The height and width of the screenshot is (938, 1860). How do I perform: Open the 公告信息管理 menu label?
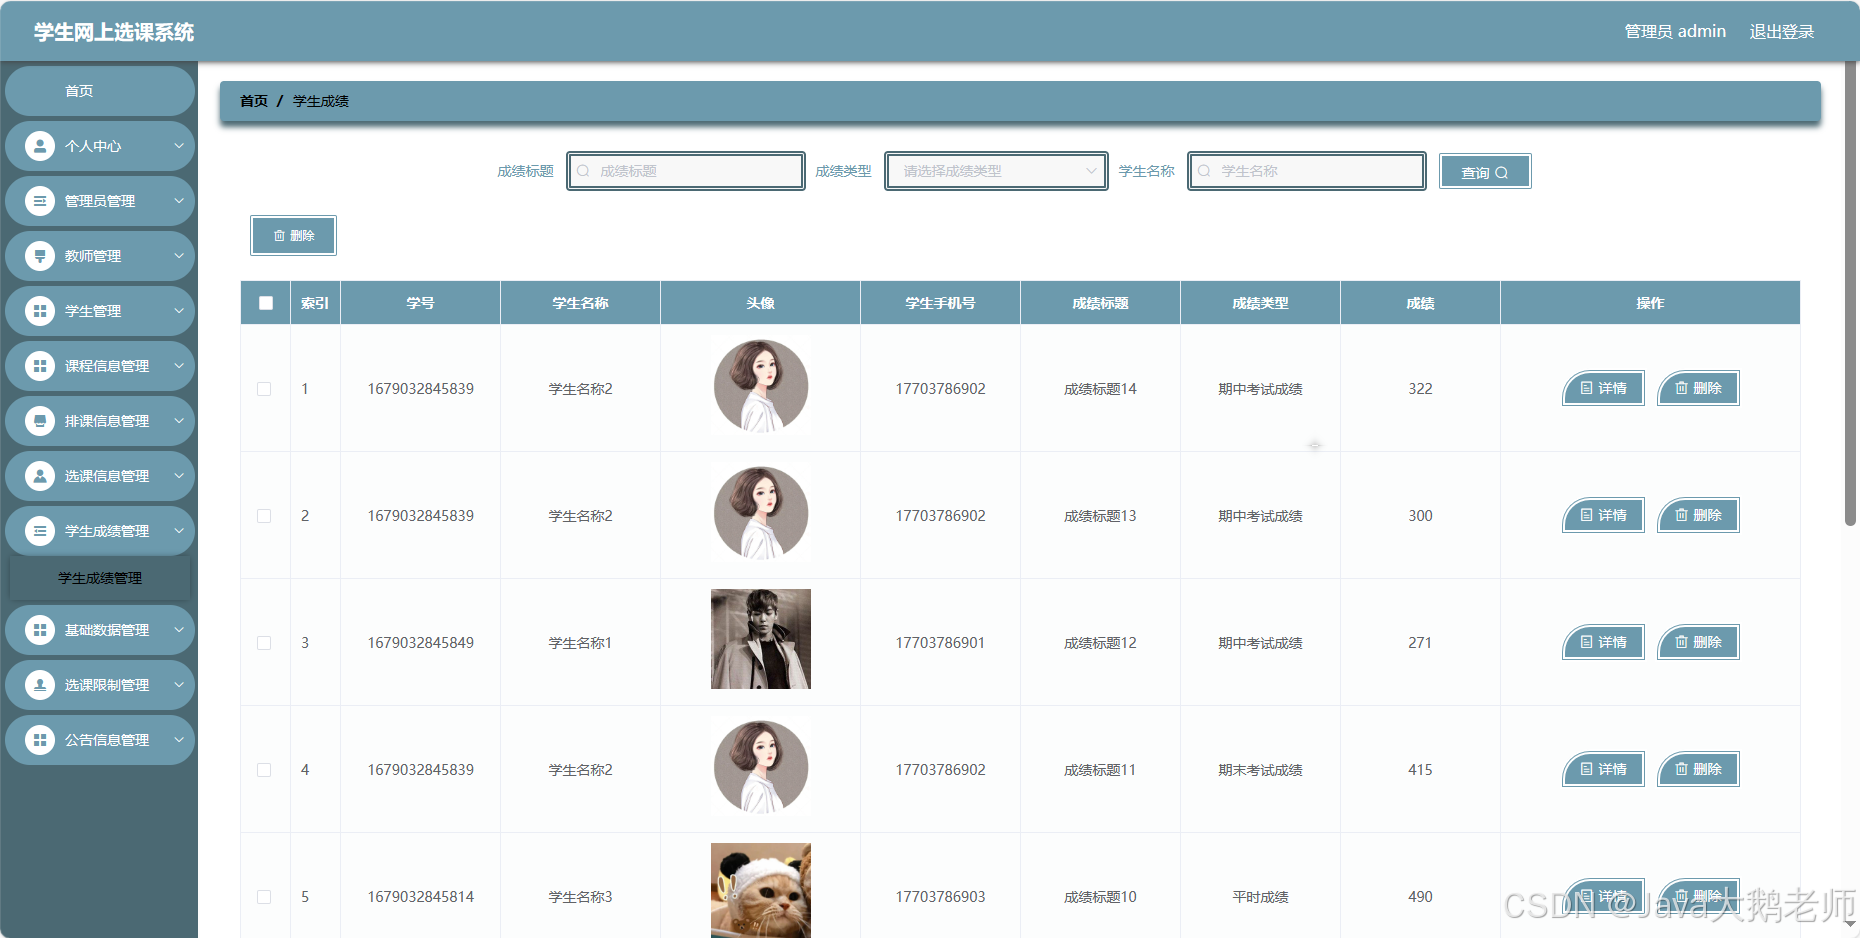pos(107,740)
